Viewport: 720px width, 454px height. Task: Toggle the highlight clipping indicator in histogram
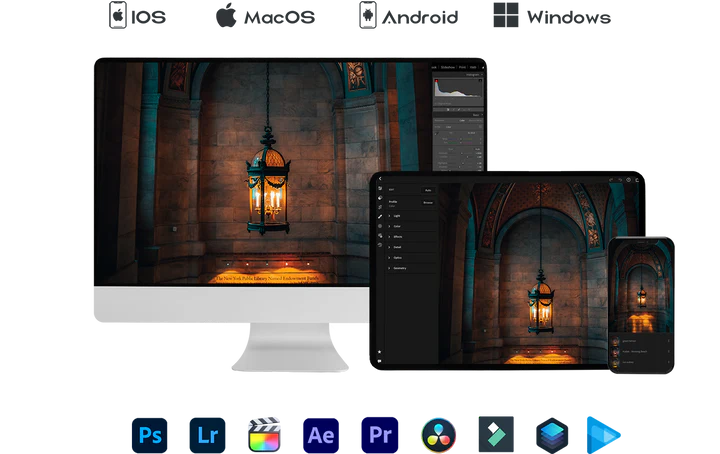(480, 80)
